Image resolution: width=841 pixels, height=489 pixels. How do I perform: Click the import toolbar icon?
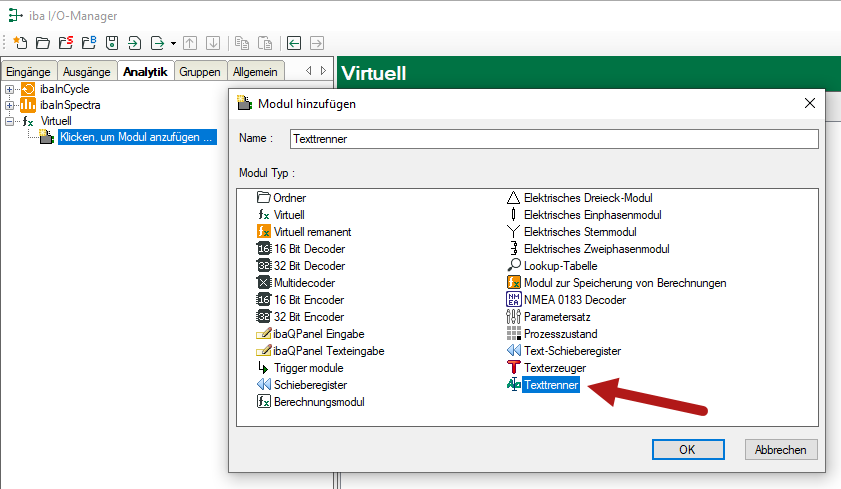(x=135, y=43)
